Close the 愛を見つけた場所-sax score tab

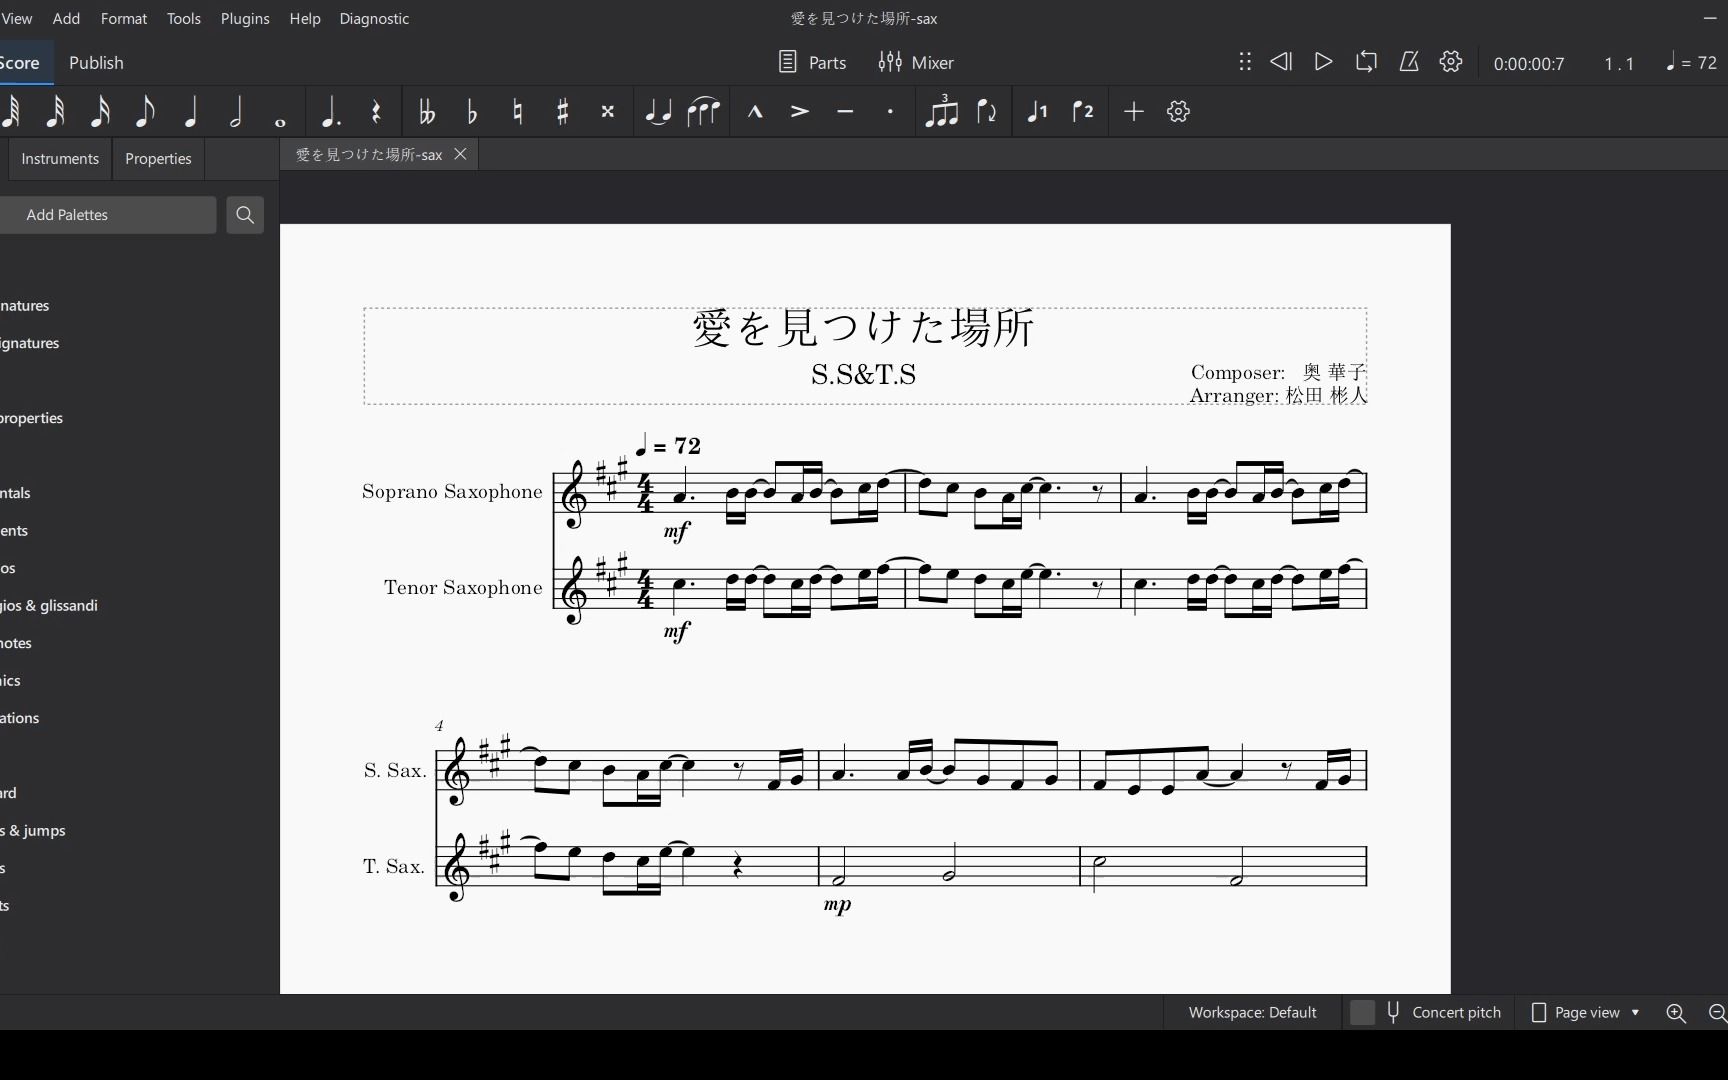coord(460,154)
